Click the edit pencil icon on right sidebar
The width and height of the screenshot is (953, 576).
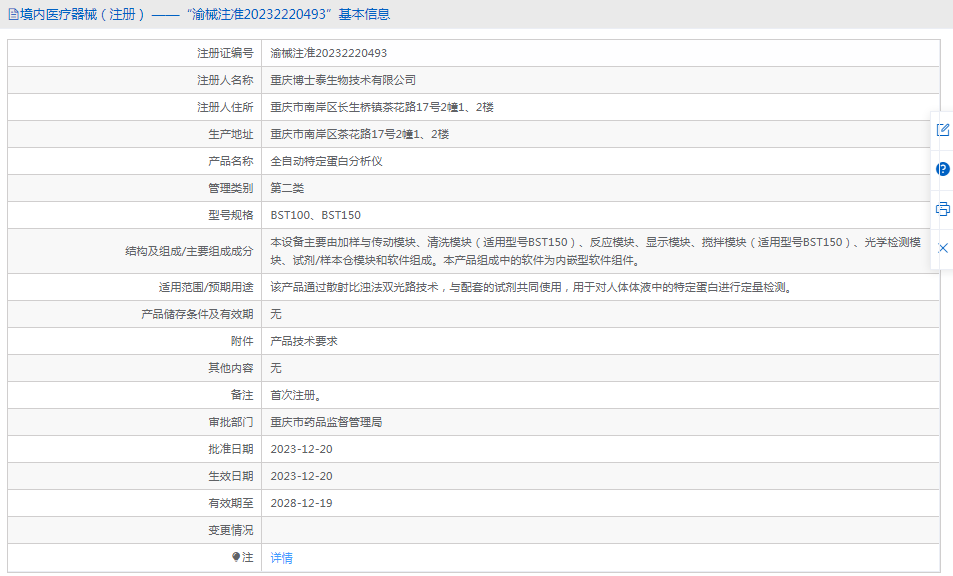pyautogui.click(x=943, y=130)
